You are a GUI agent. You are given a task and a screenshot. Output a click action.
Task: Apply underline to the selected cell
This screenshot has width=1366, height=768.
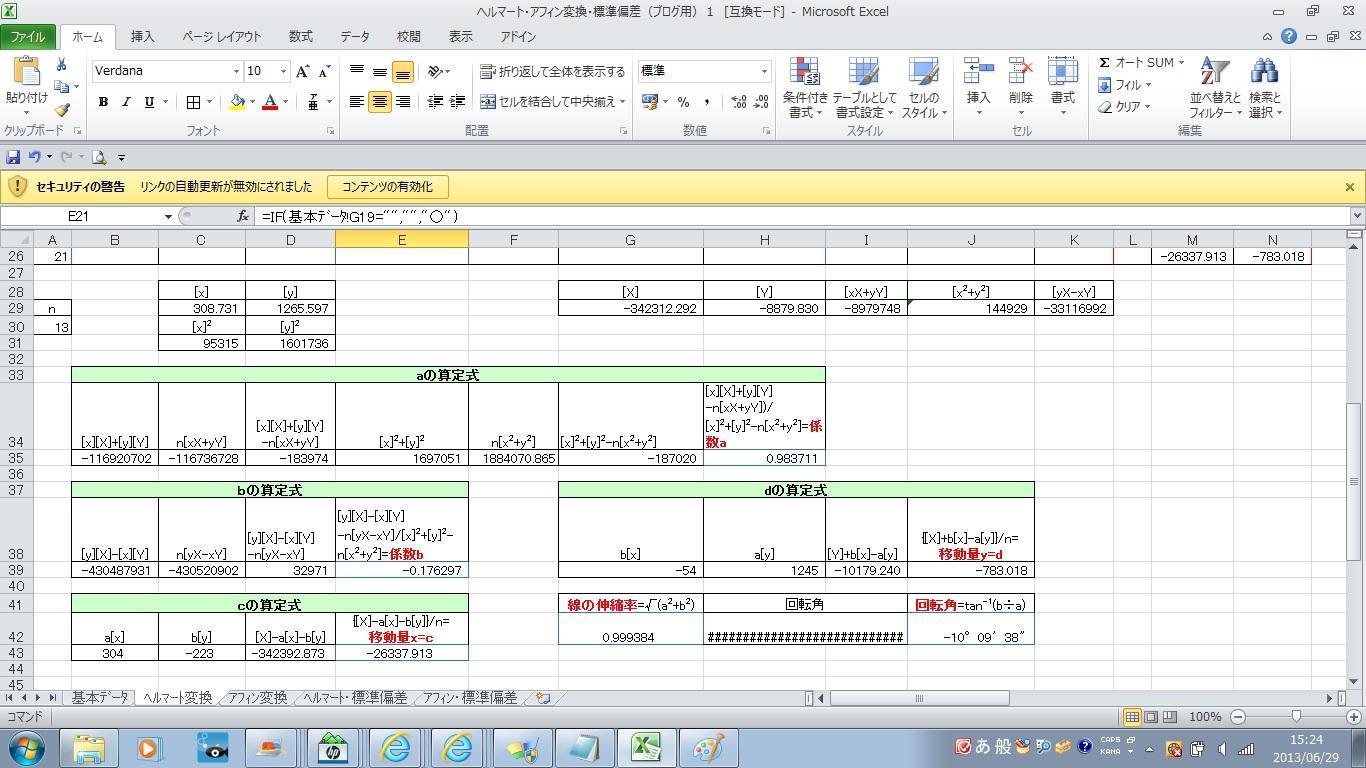(x=147, y=101)
